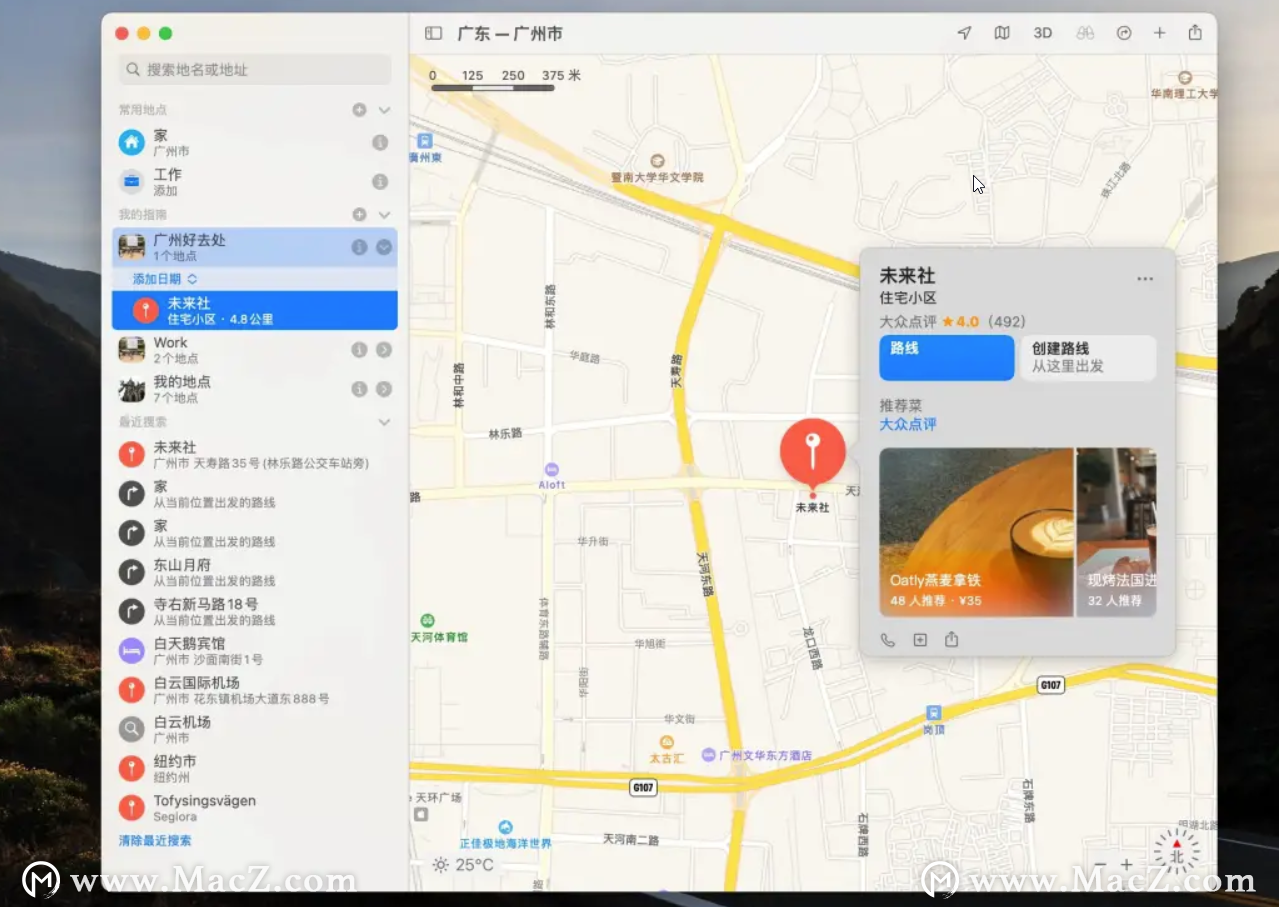Click the add to guide icon on place card

[920, 640]
